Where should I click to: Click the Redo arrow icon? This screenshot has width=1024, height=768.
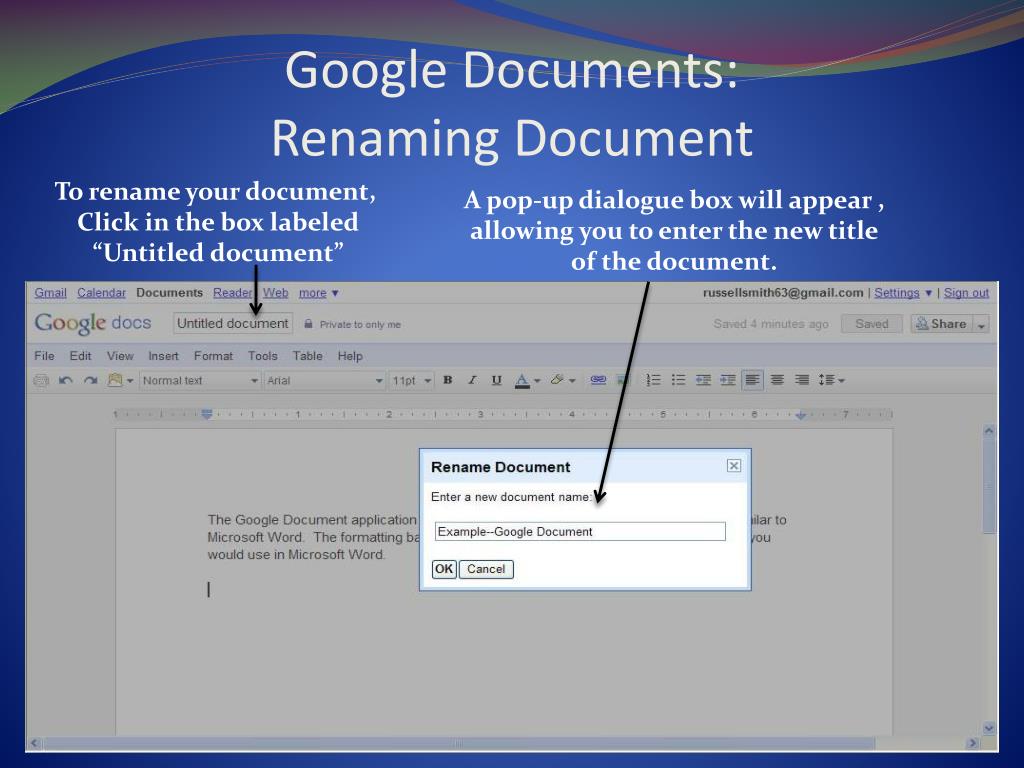coord(90,381)
